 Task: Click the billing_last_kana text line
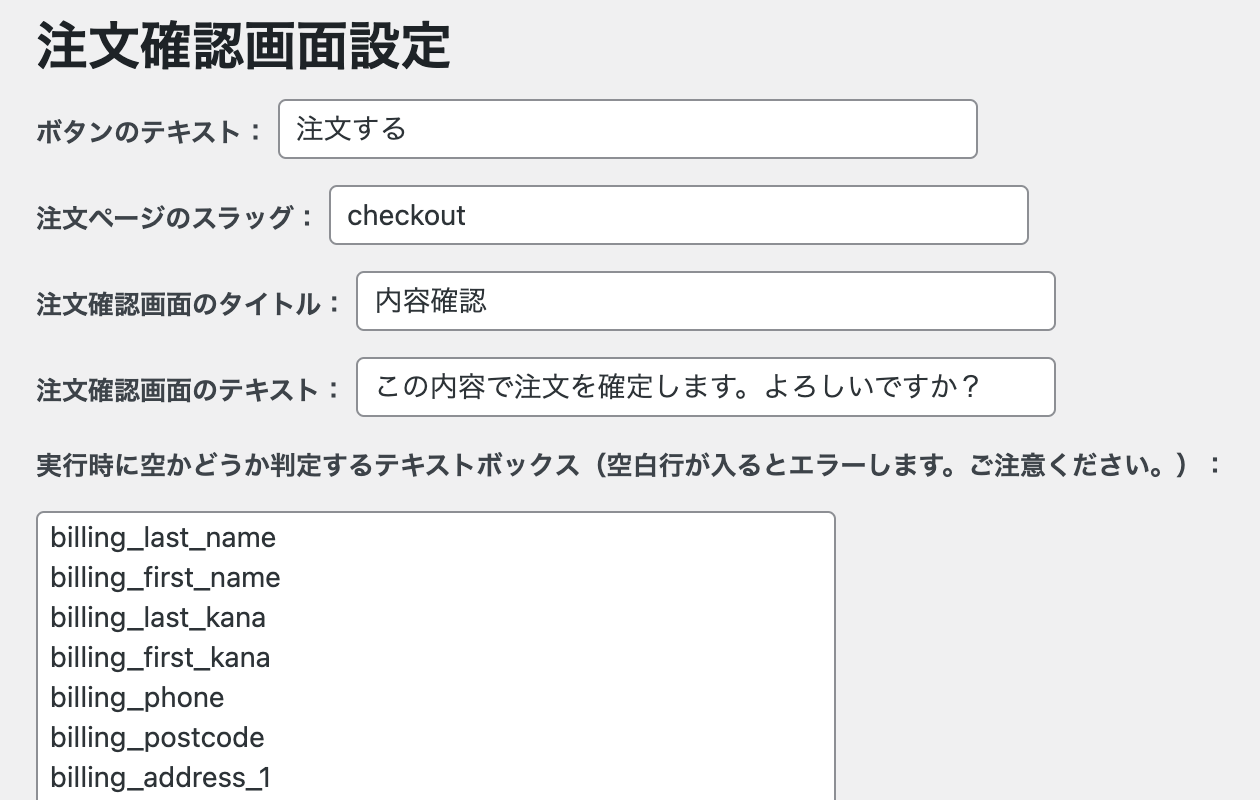pos(157,617)
